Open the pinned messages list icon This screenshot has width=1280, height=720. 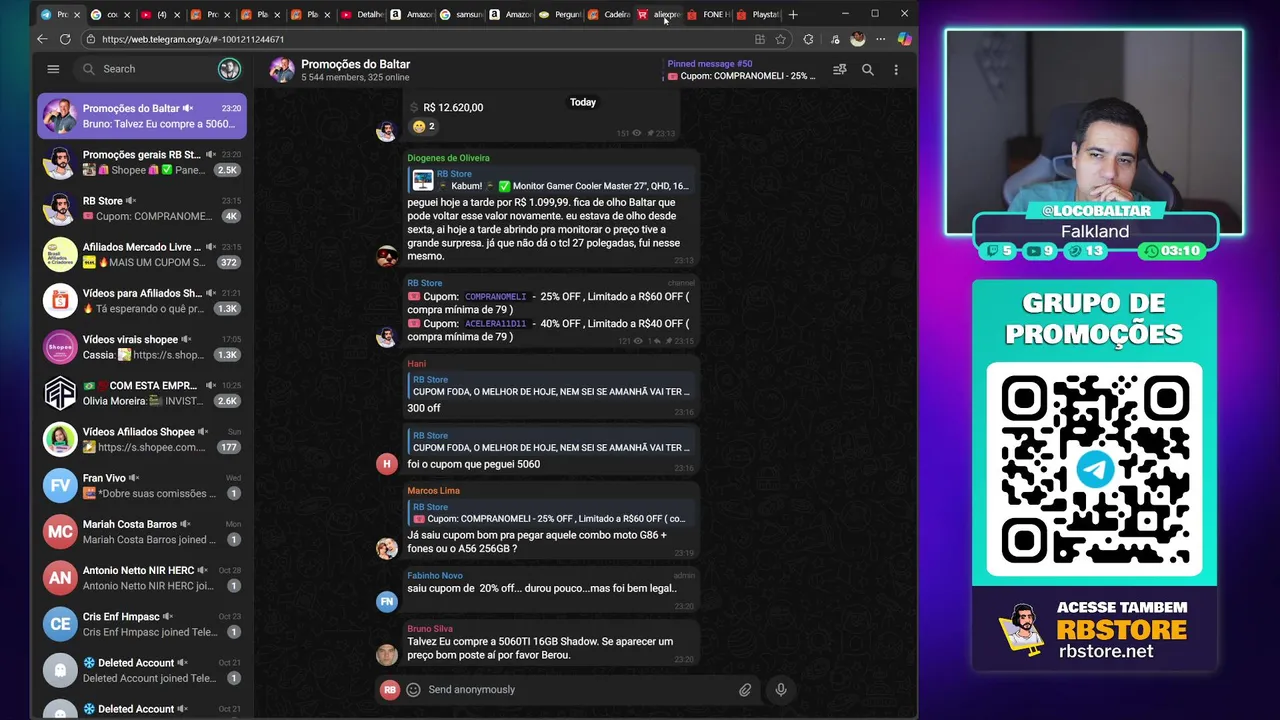(x=840, y=70)
